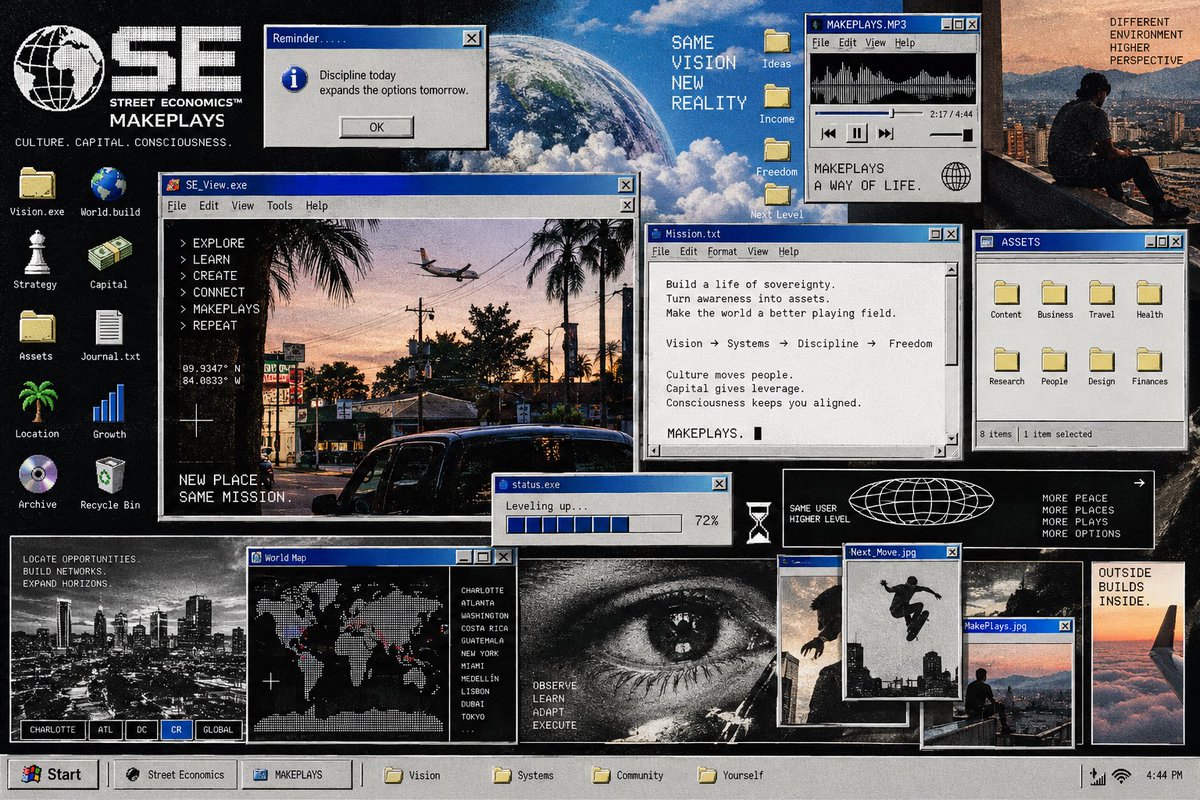Click OK in the Reminder dialog
The image size is (1200, 800).
pyautogui.click(x=376, y=127)
